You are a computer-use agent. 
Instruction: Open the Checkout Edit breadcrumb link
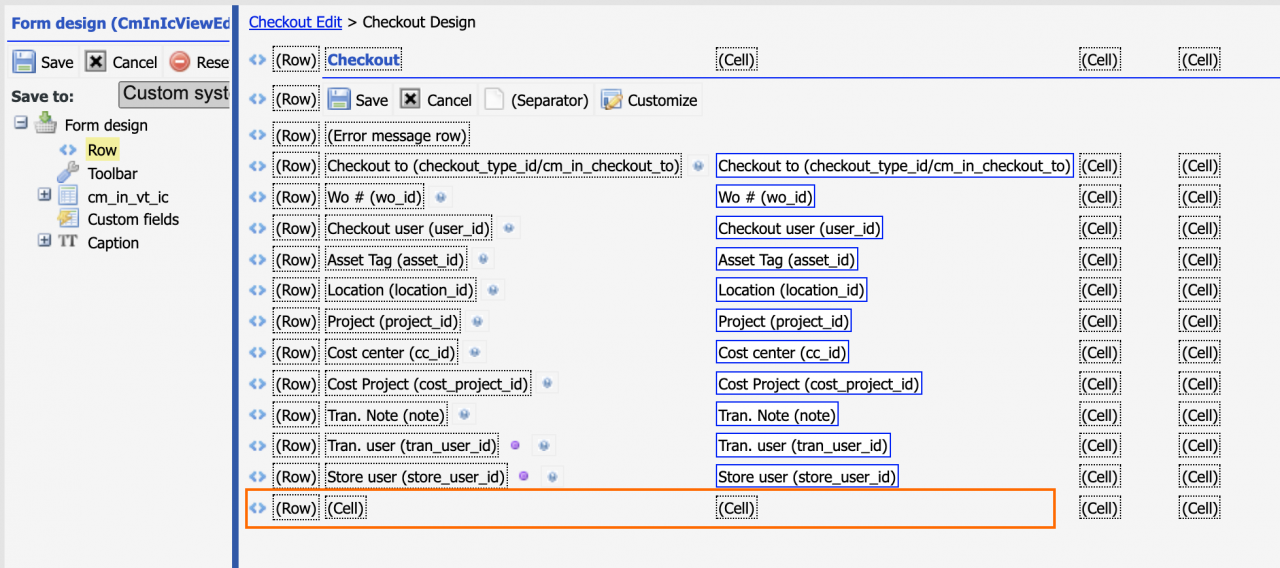(x=295, y=21)
